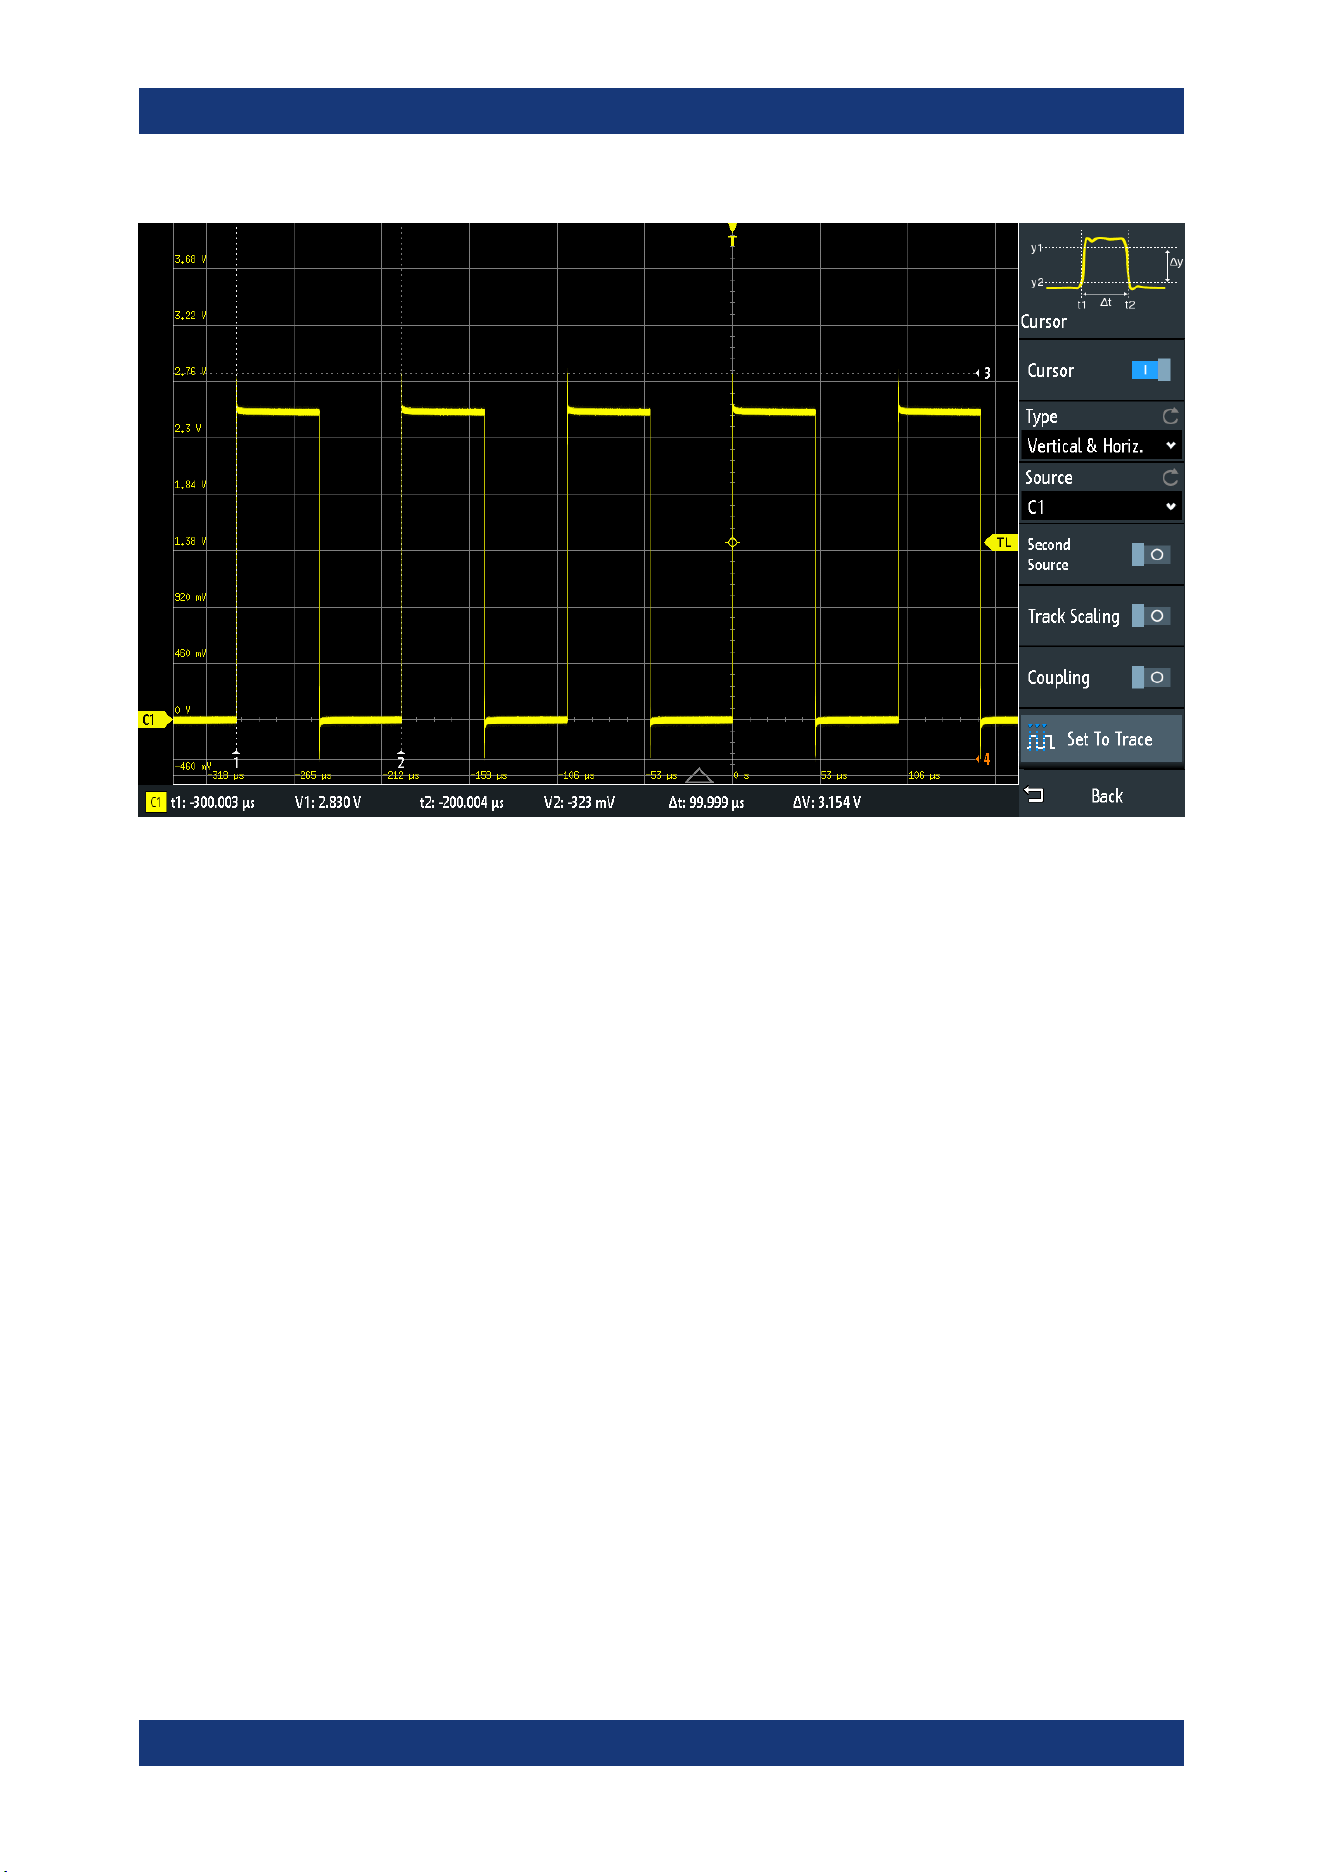The image size is (1324, 1872).
Task: Open the Type dropdown showing Vertical & Horiz.
Action: [1101, 446]
